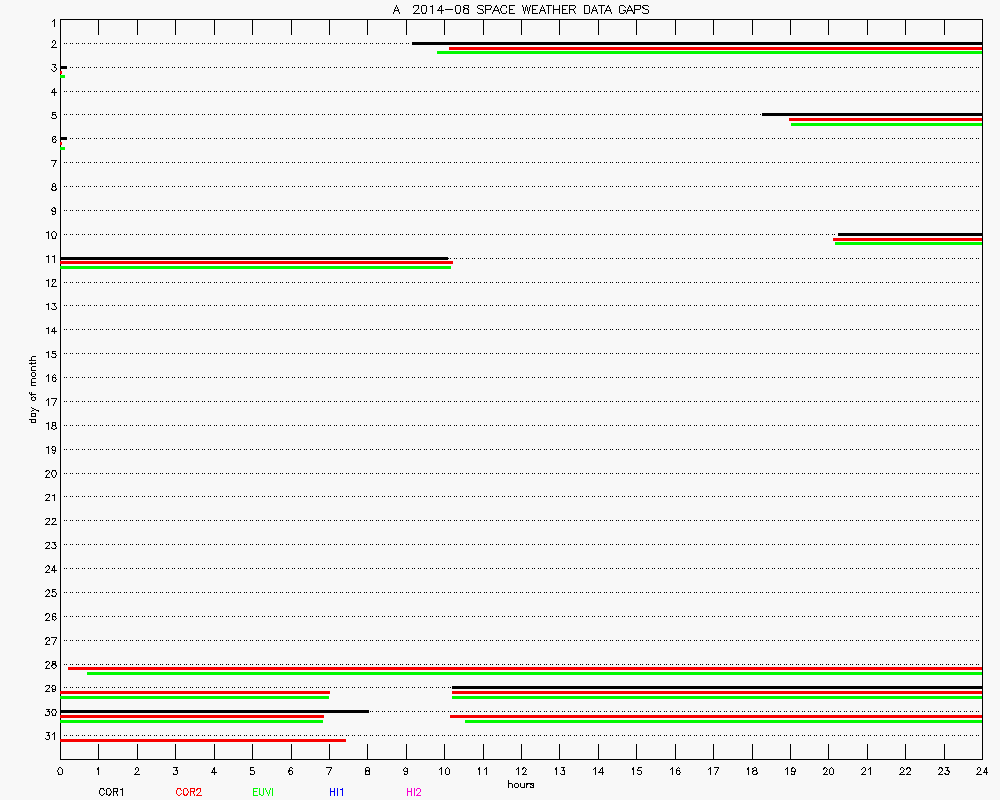
Task: Click the hour 24 tick label
Action: pos(981,771)
